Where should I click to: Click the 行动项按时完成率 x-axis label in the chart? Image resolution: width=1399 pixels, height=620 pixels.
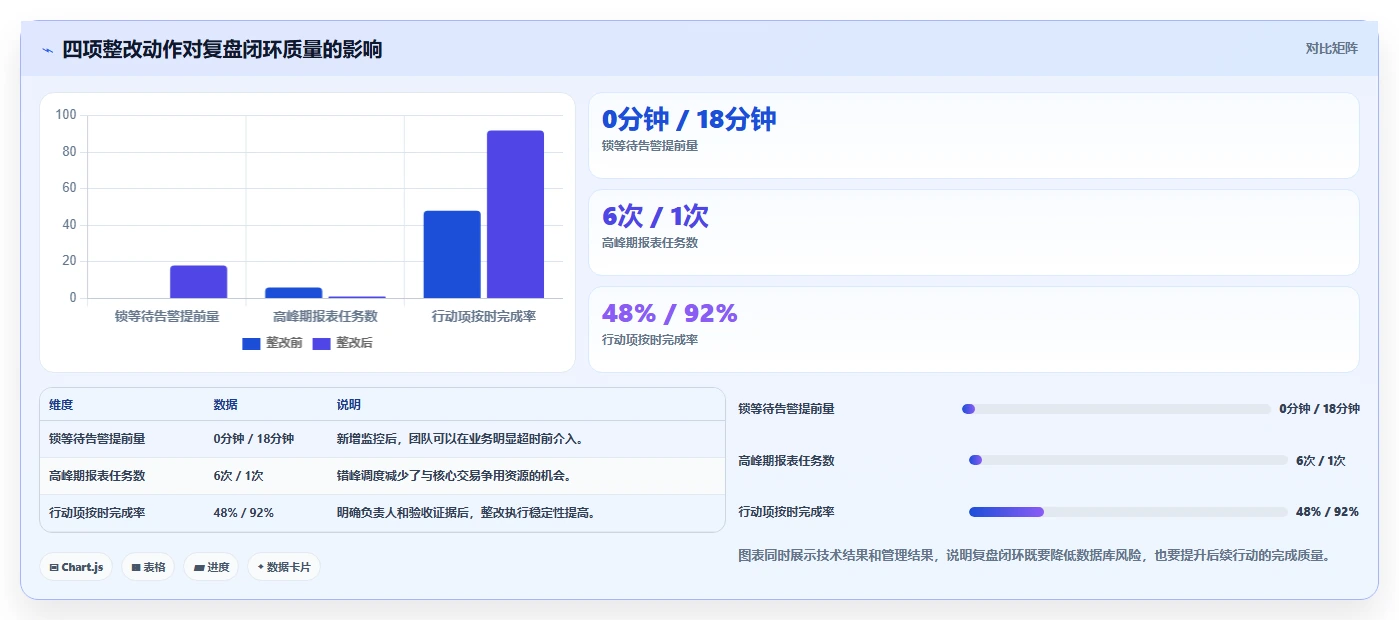[484, 316]
